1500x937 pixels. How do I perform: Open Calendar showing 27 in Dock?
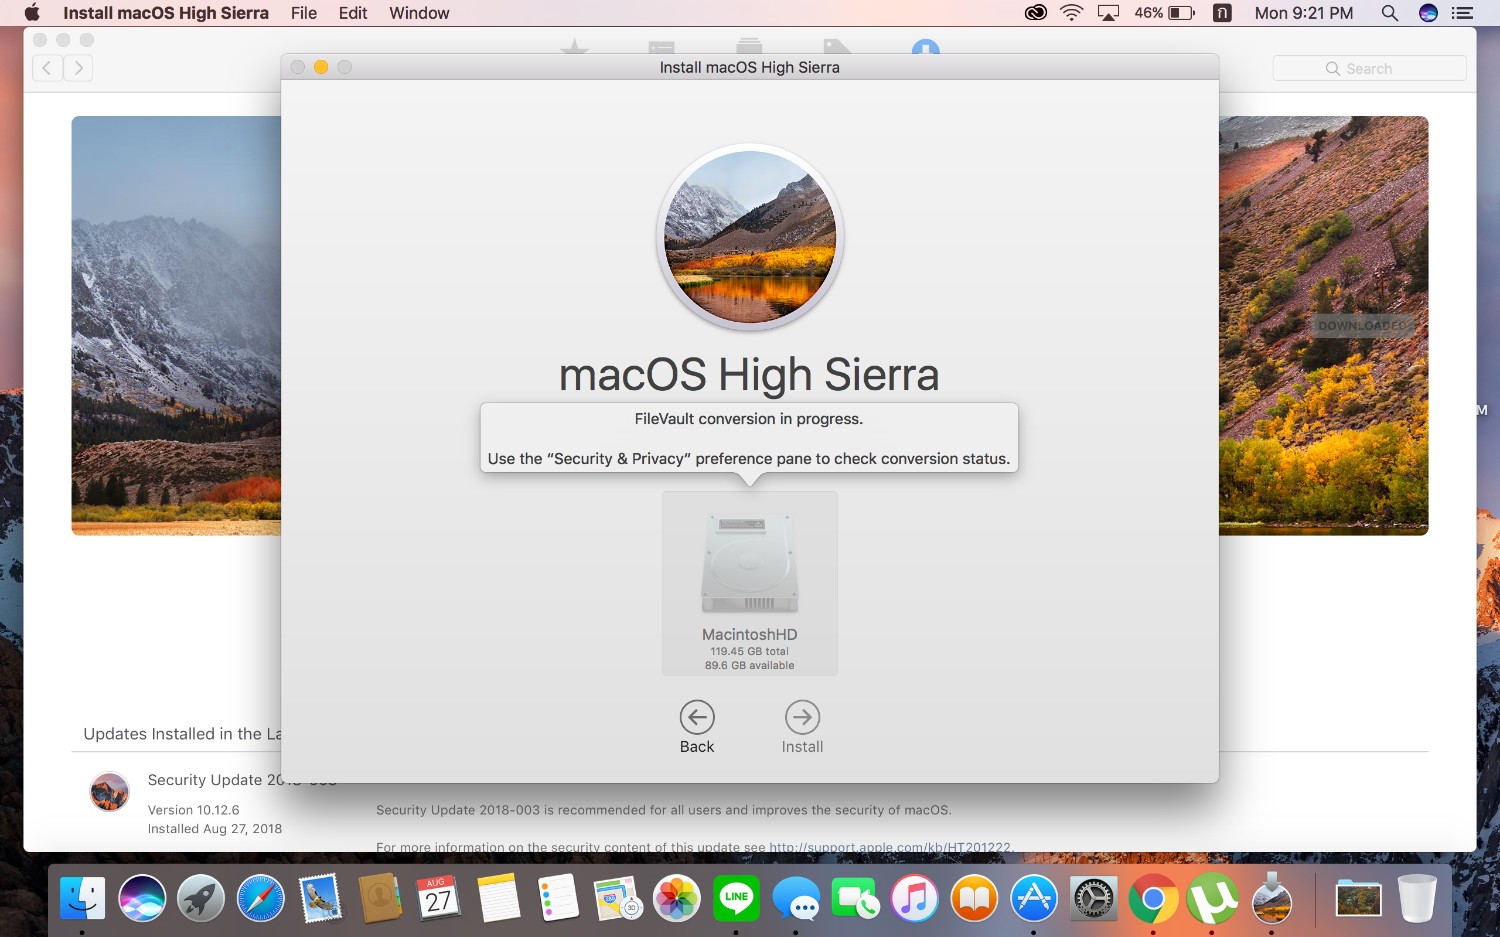click(x=439, y=898)
